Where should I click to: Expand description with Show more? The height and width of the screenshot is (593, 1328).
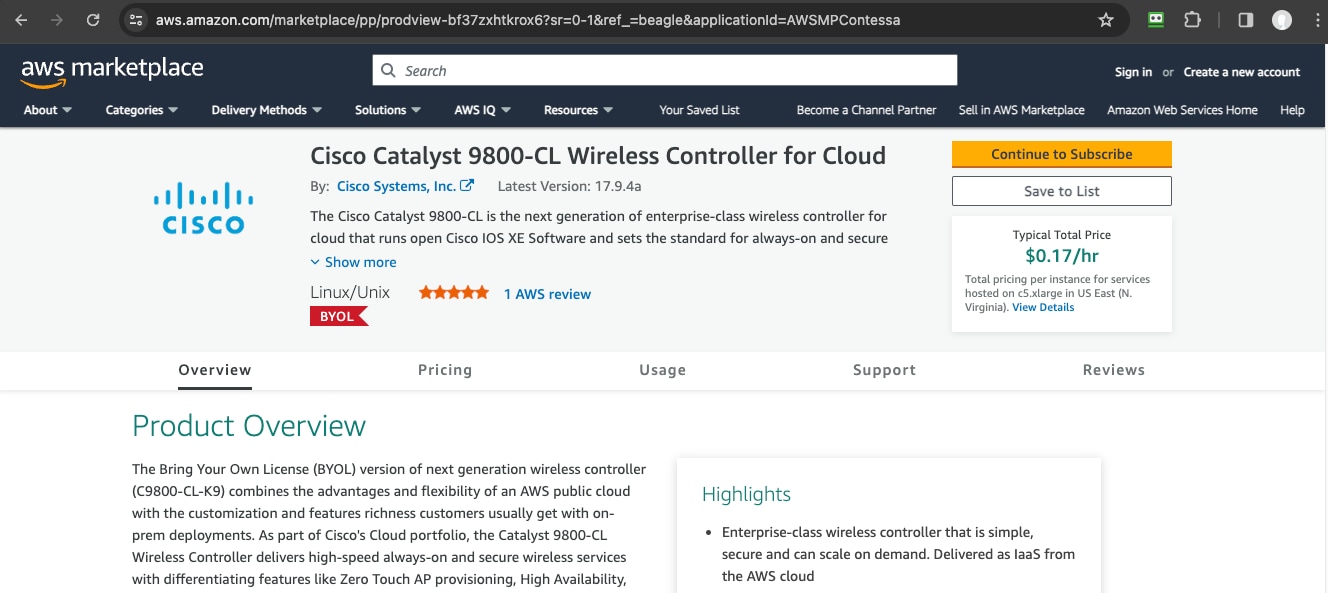[x=354, y=262]
